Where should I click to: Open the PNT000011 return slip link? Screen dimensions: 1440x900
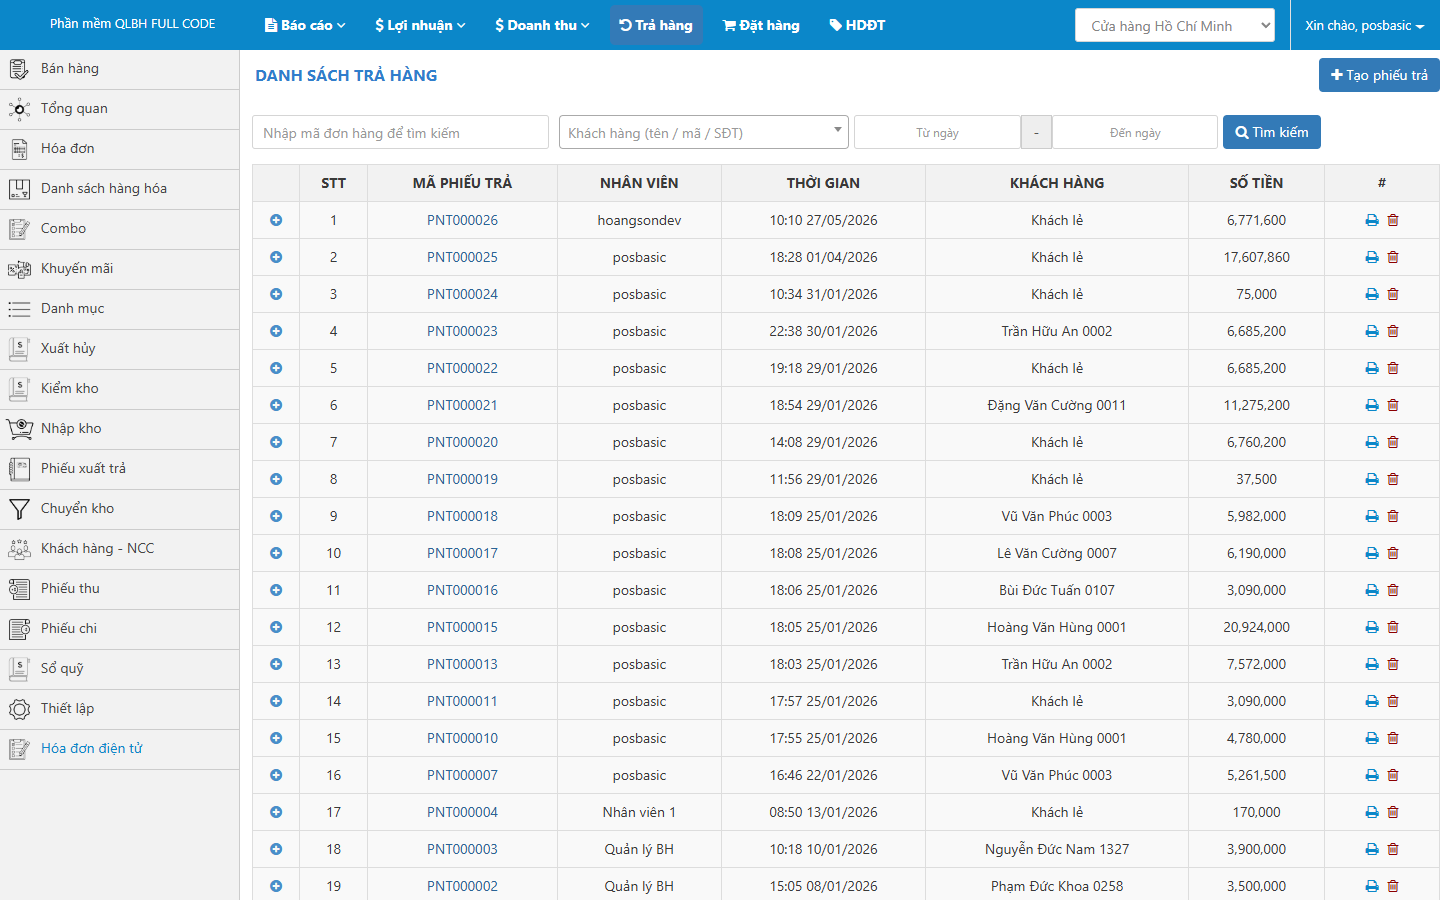tap(462, 701)
